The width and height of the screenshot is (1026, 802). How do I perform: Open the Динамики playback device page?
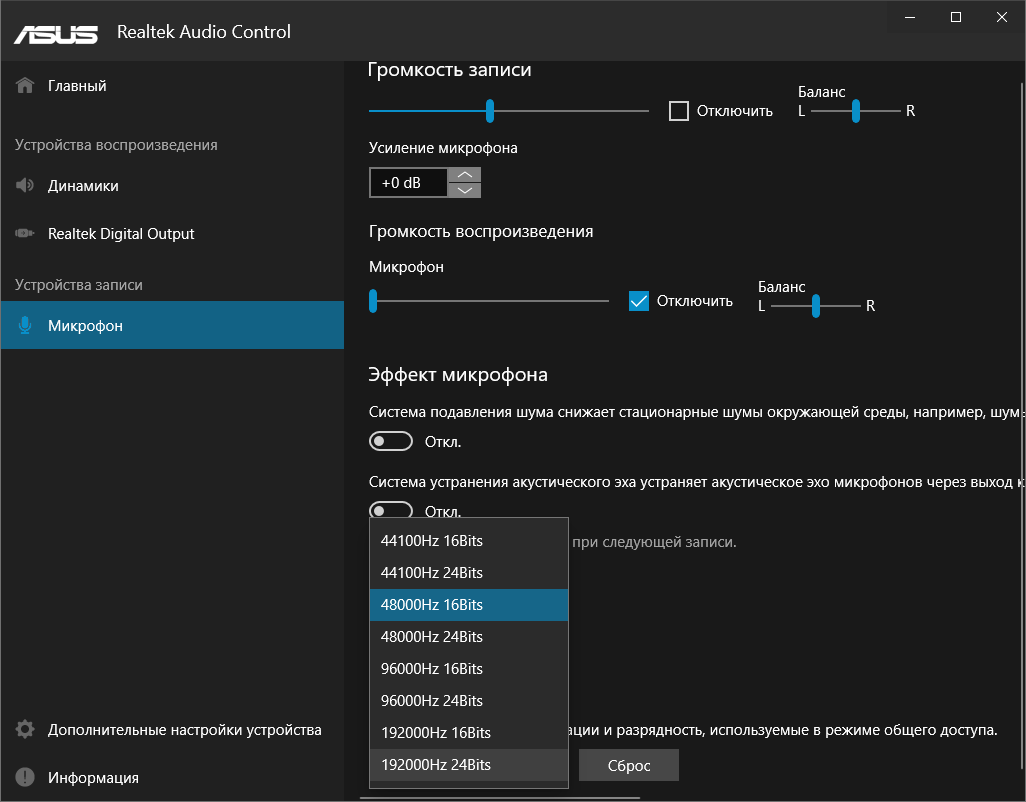coord(83,186)
